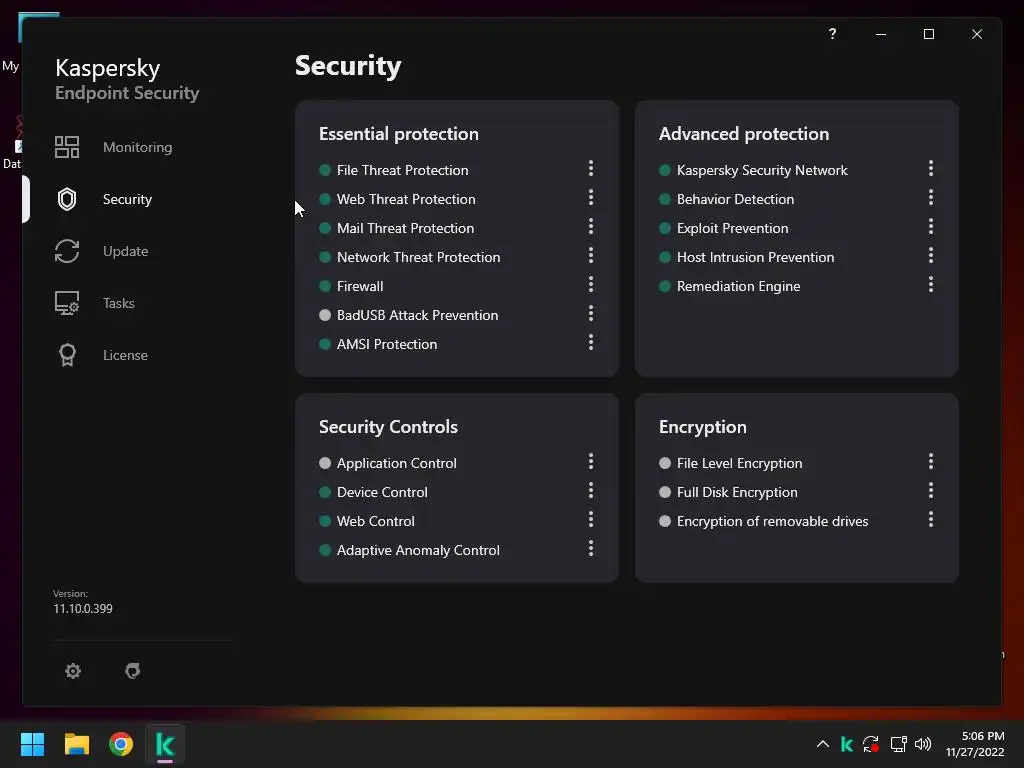Click File Threat Protection green status dot
1024x768 pixels.
point(325,170)
